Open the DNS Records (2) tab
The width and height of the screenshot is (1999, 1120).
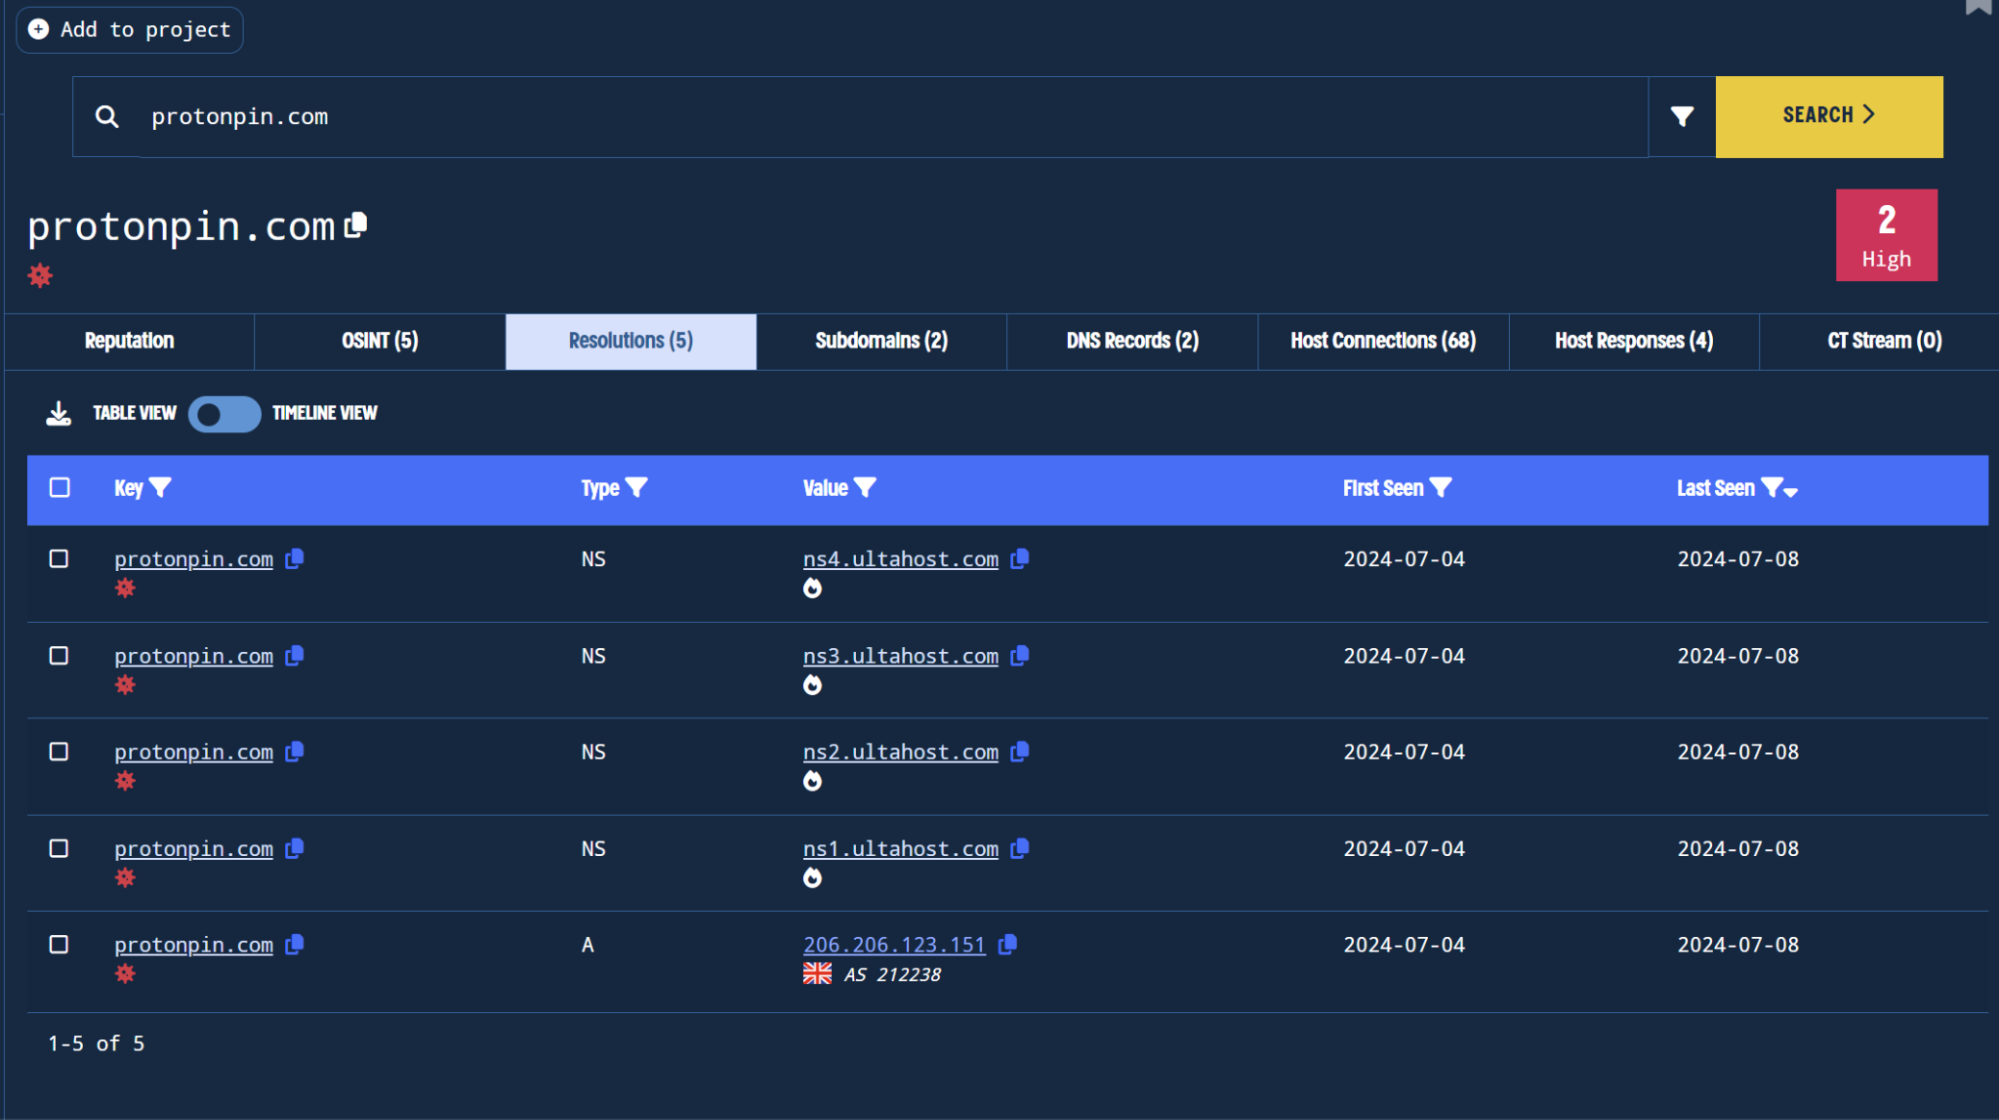click(1131, 340)
